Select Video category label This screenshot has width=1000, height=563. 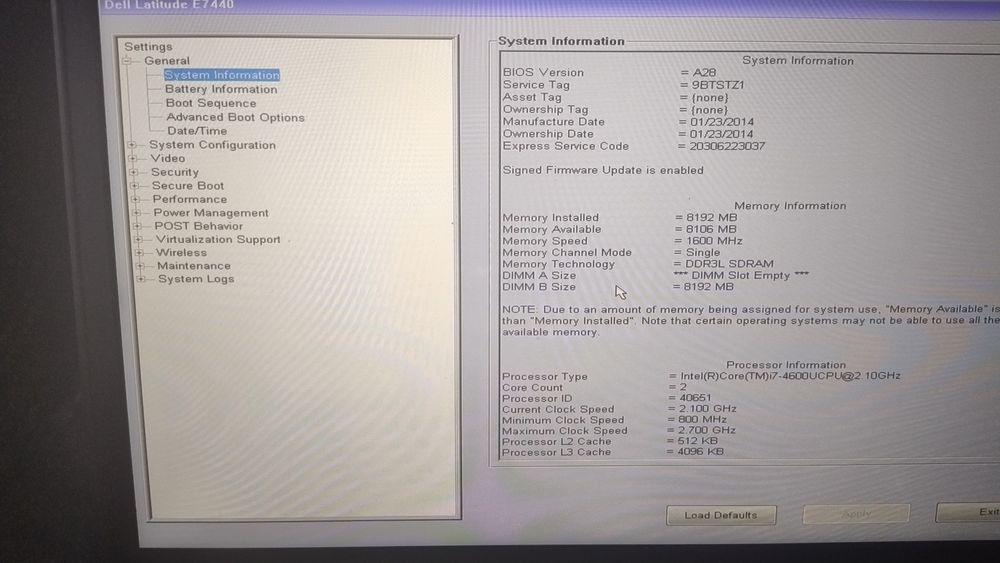click(x=168, y=158)
